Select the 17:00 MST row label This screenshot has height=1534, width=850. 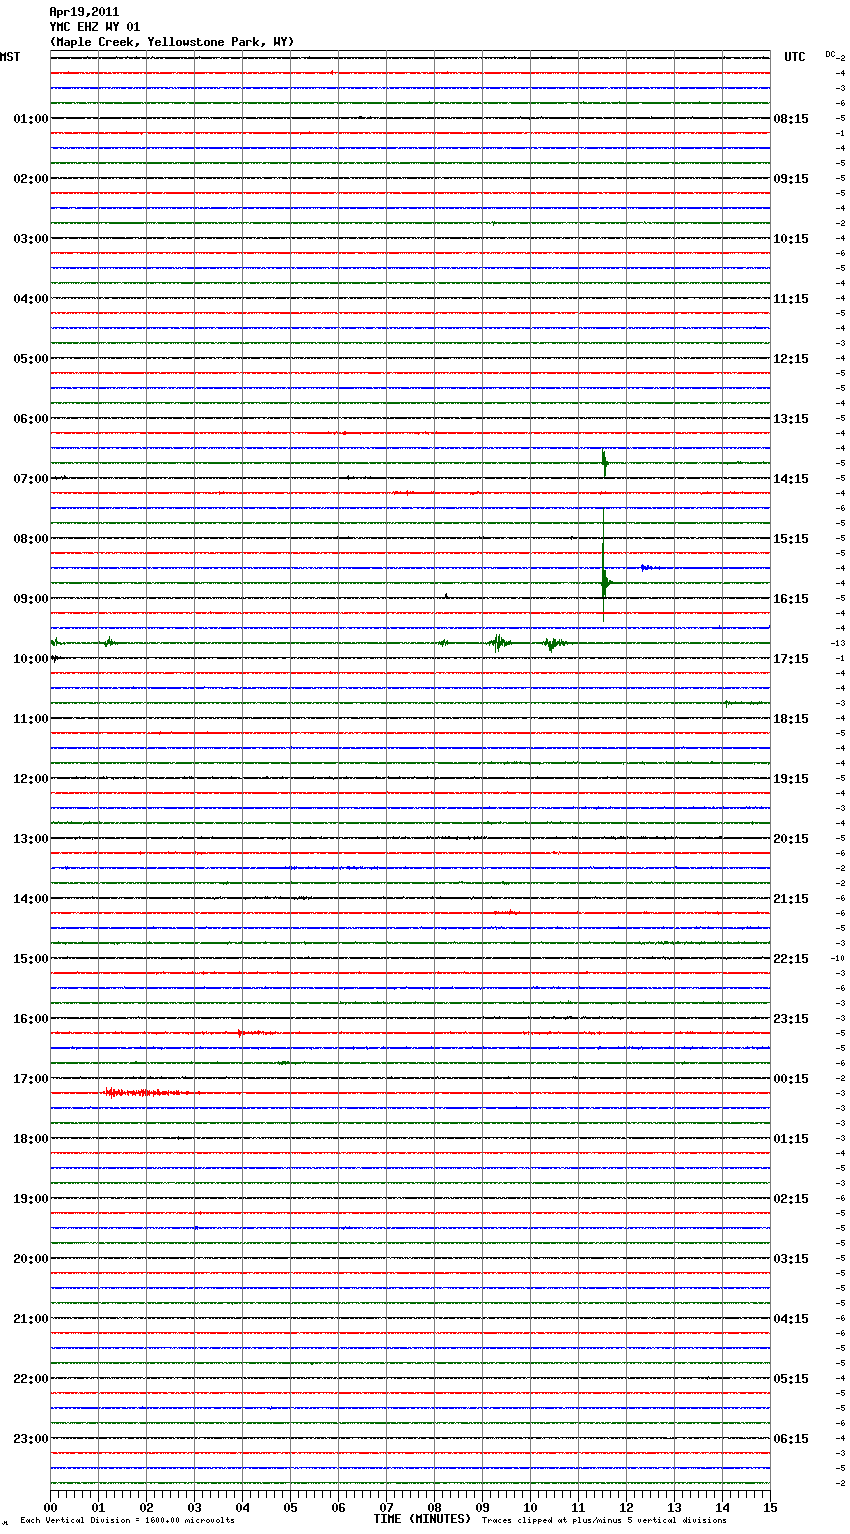31,1079
